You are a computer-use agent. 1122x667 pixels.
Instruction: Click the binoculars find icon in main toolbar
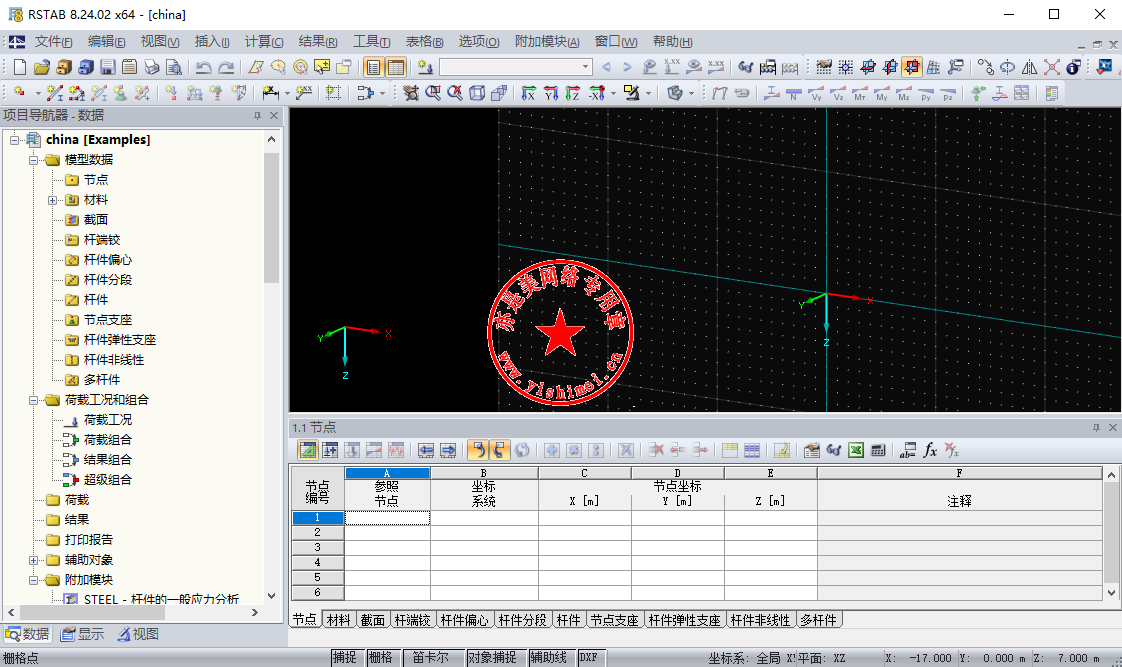click(746, 67)
